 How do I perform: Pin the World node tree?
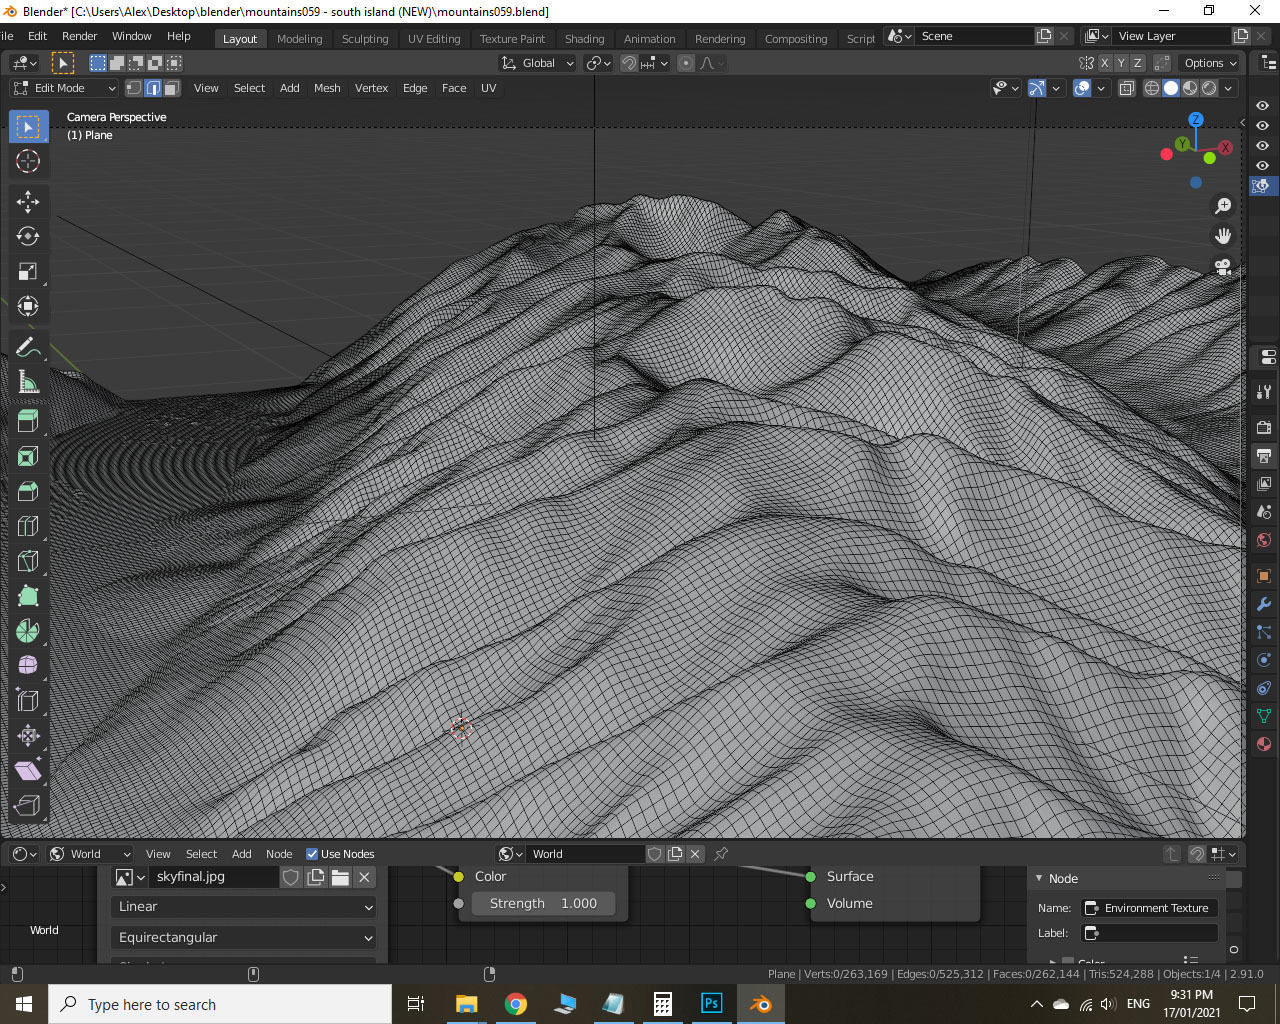tap(721, 854)
